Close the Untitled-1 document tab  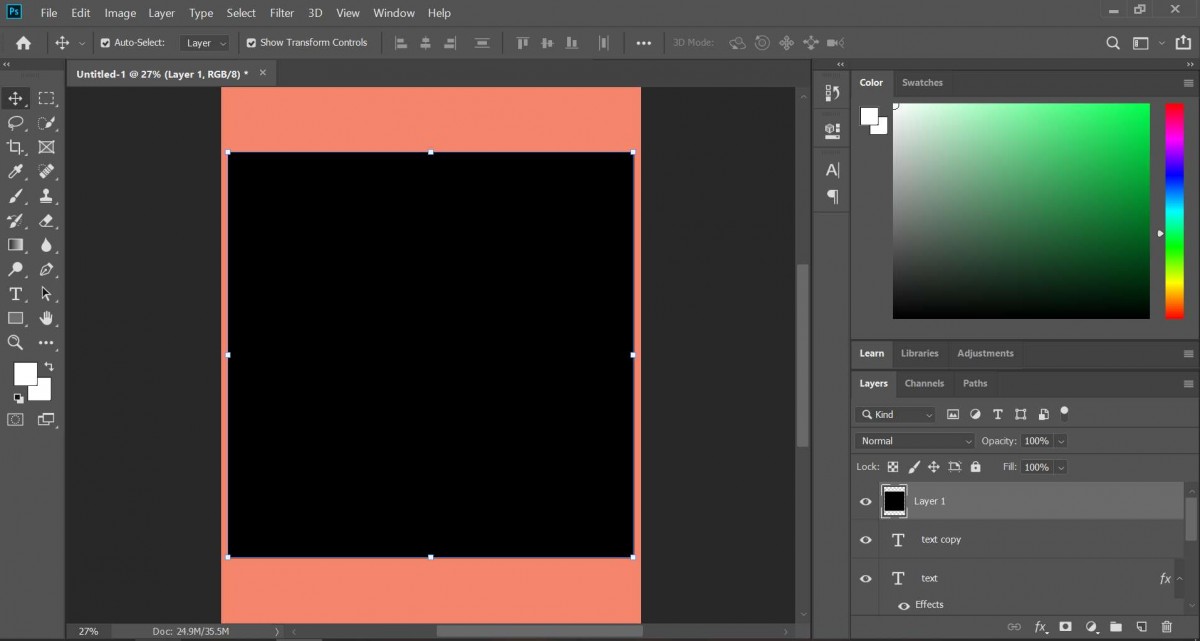click(x=263, y=73)
